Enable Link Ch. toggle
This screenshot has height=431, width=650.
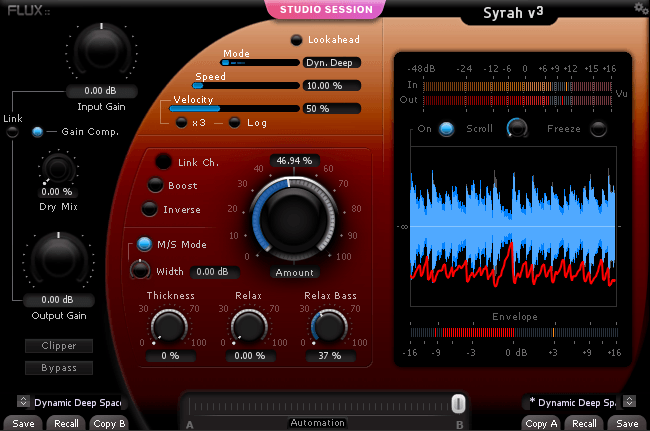point(163,161)
